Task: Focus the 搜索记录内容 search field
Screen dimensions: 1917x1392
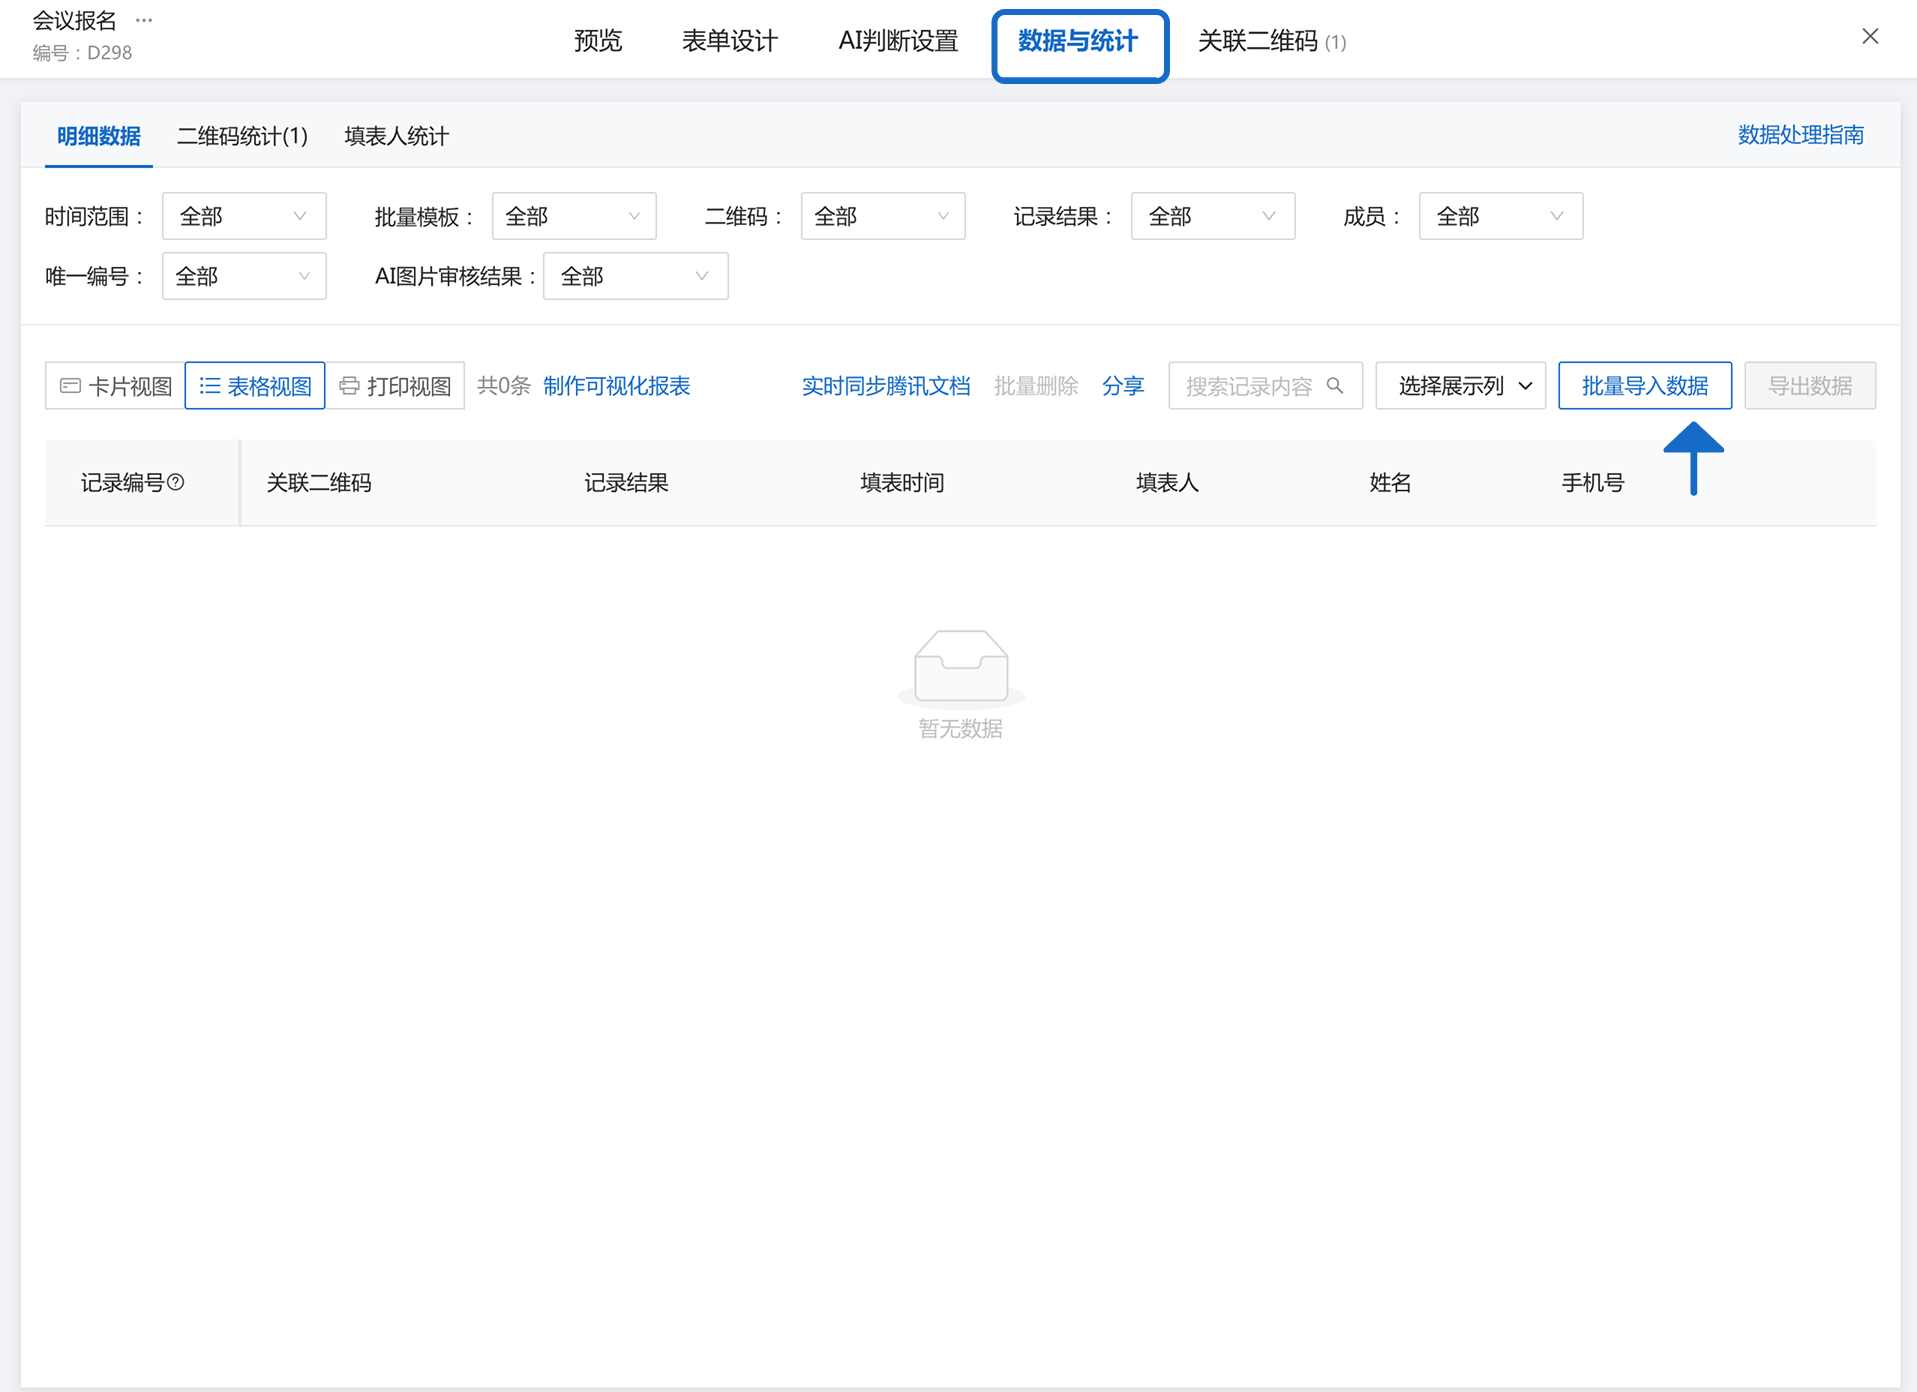Action: (1249, 386)
